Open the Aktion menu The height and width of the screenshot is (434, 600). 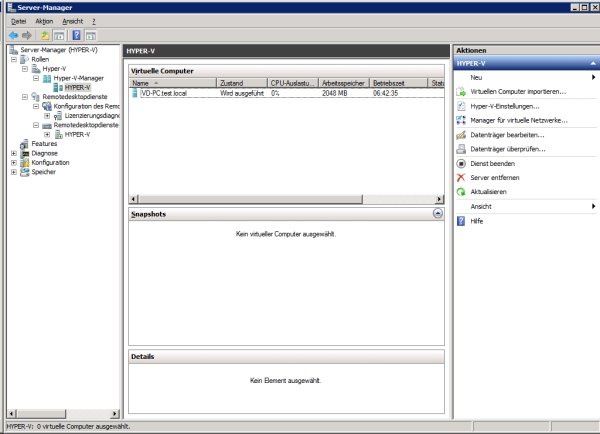point(44,21)
